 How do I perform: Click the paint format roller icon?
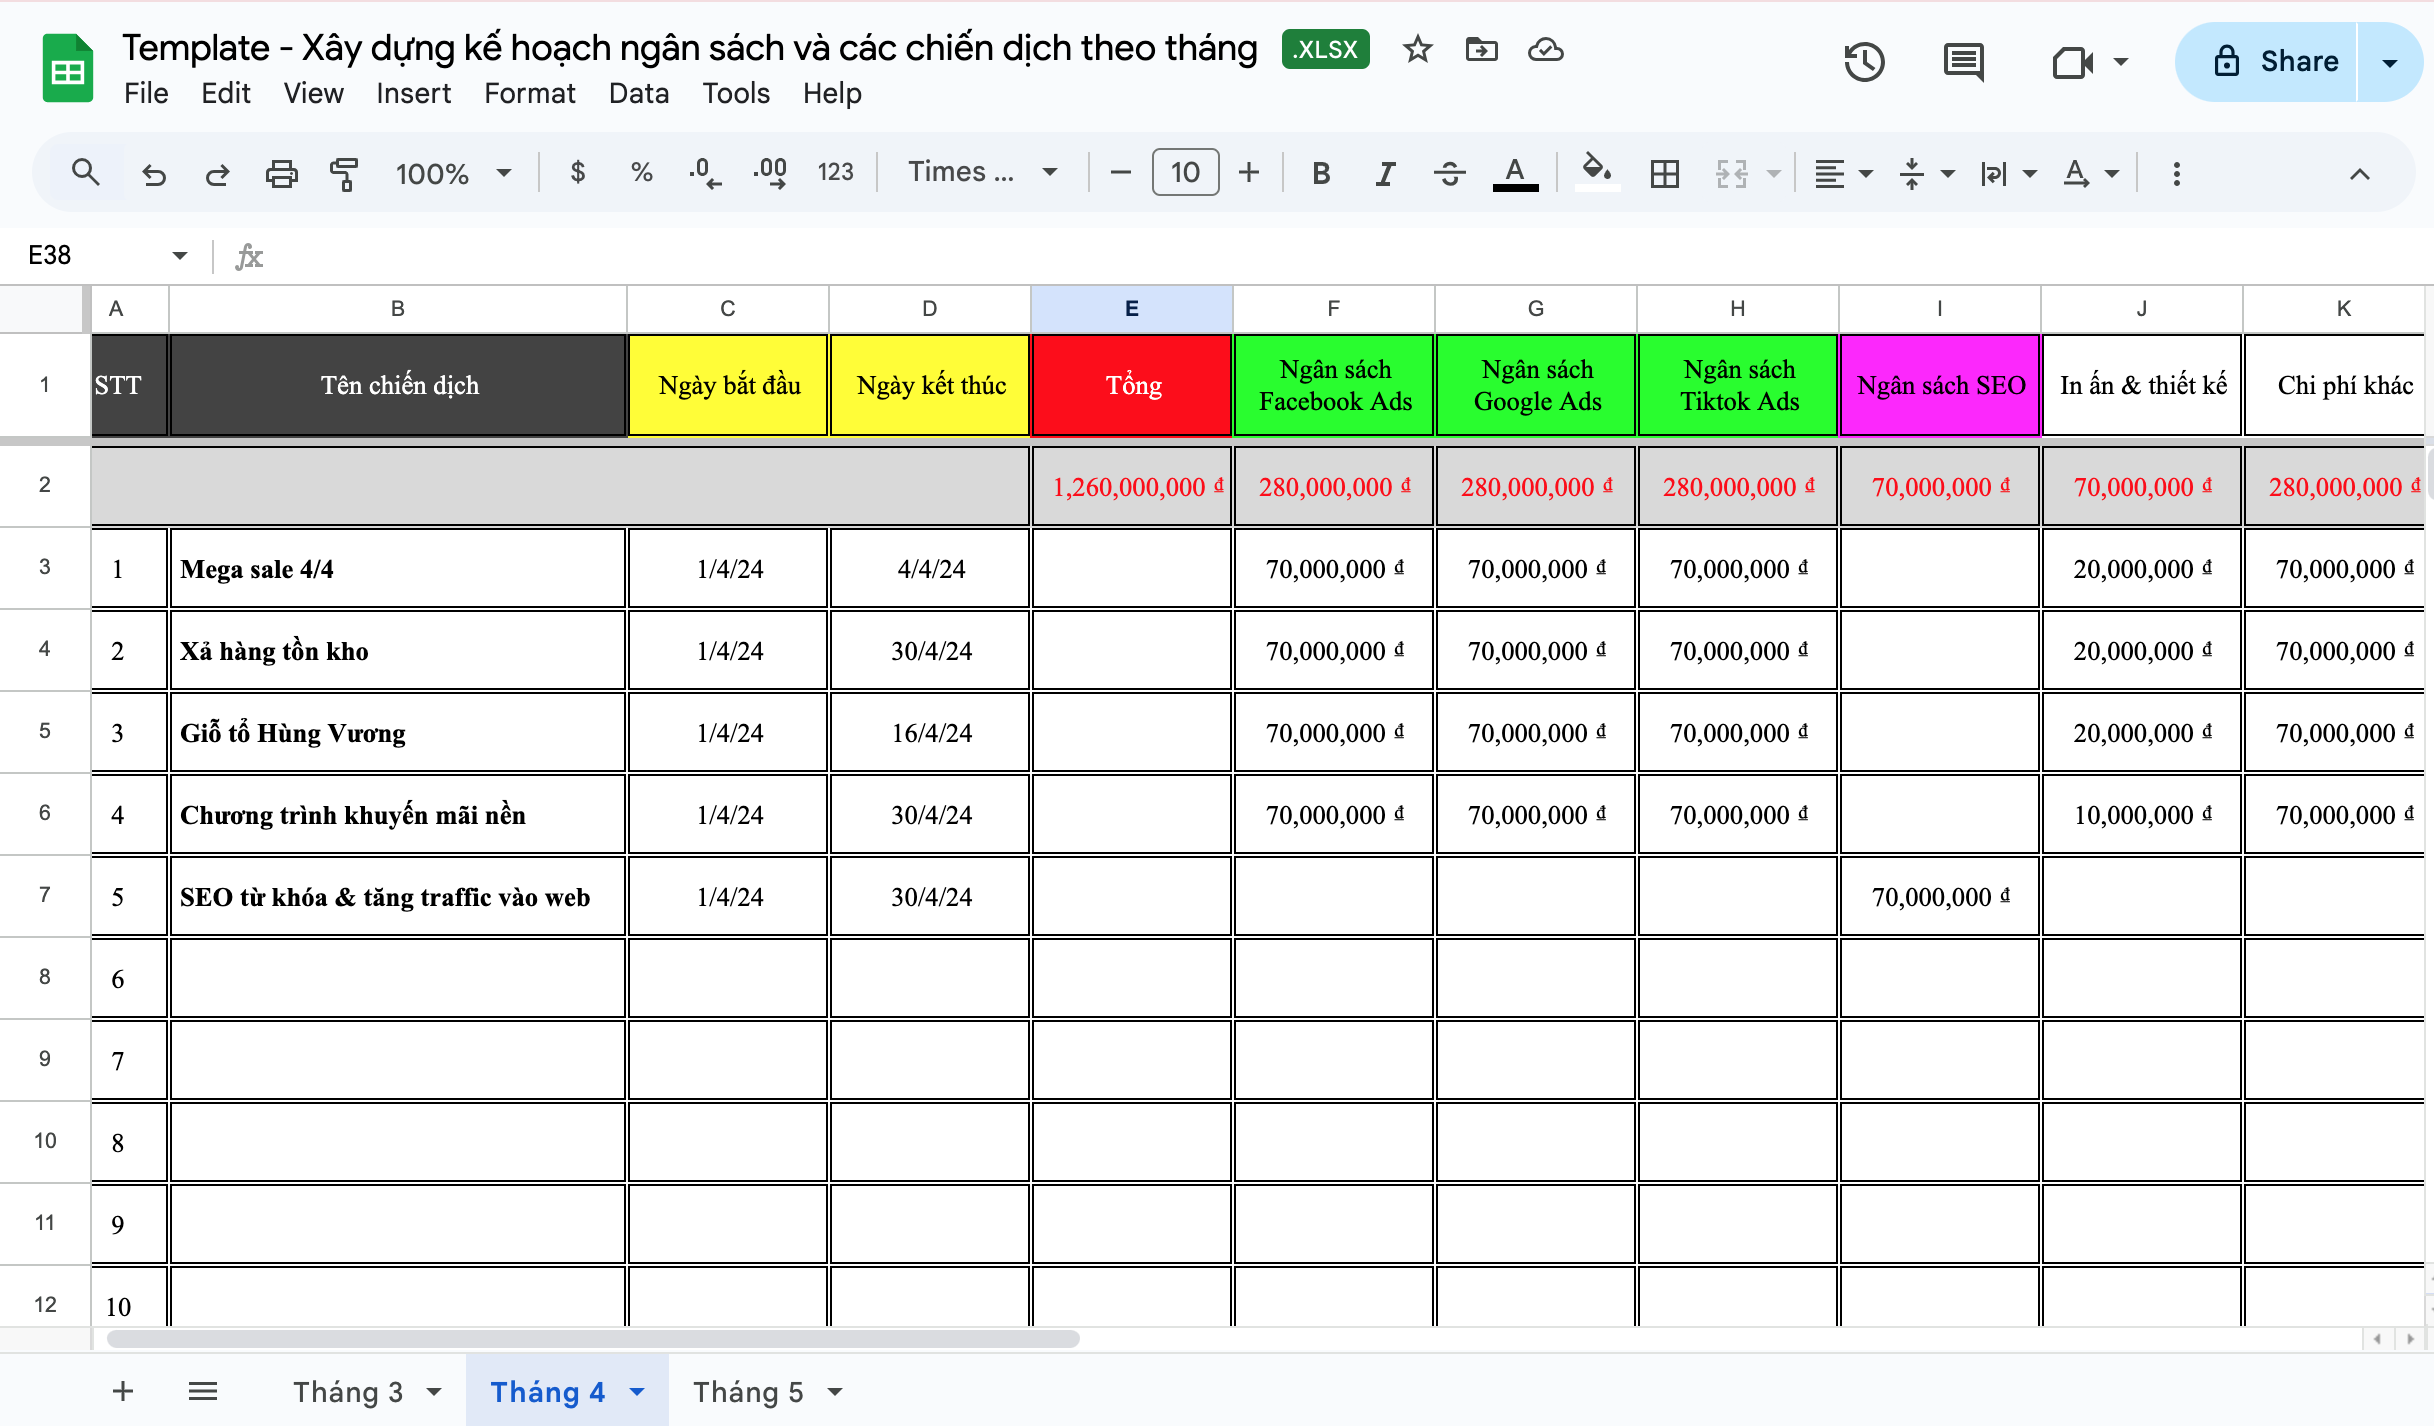coord(344,174)
